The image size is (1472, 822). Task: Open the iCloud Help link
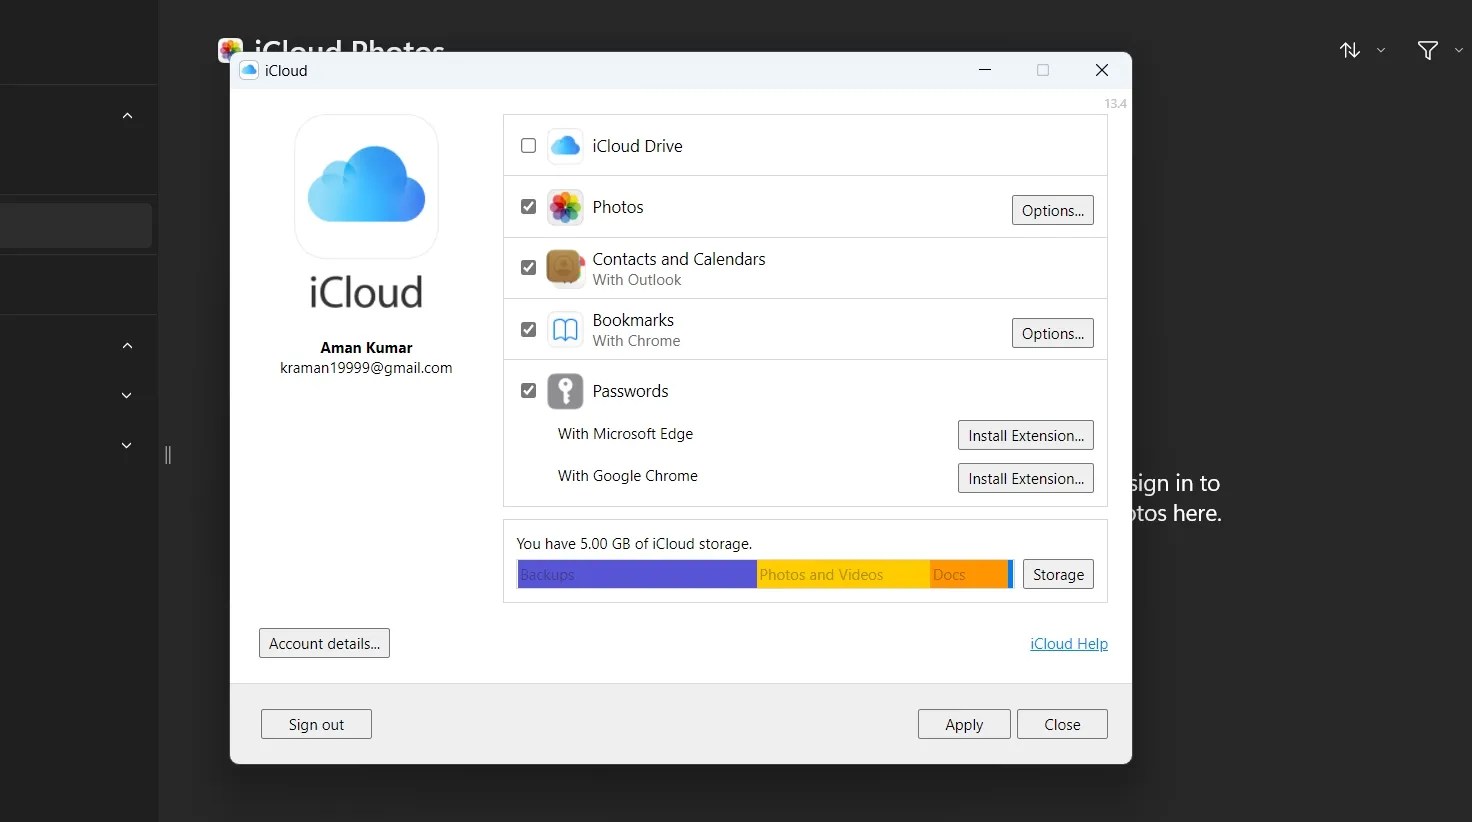[1069, 643]
